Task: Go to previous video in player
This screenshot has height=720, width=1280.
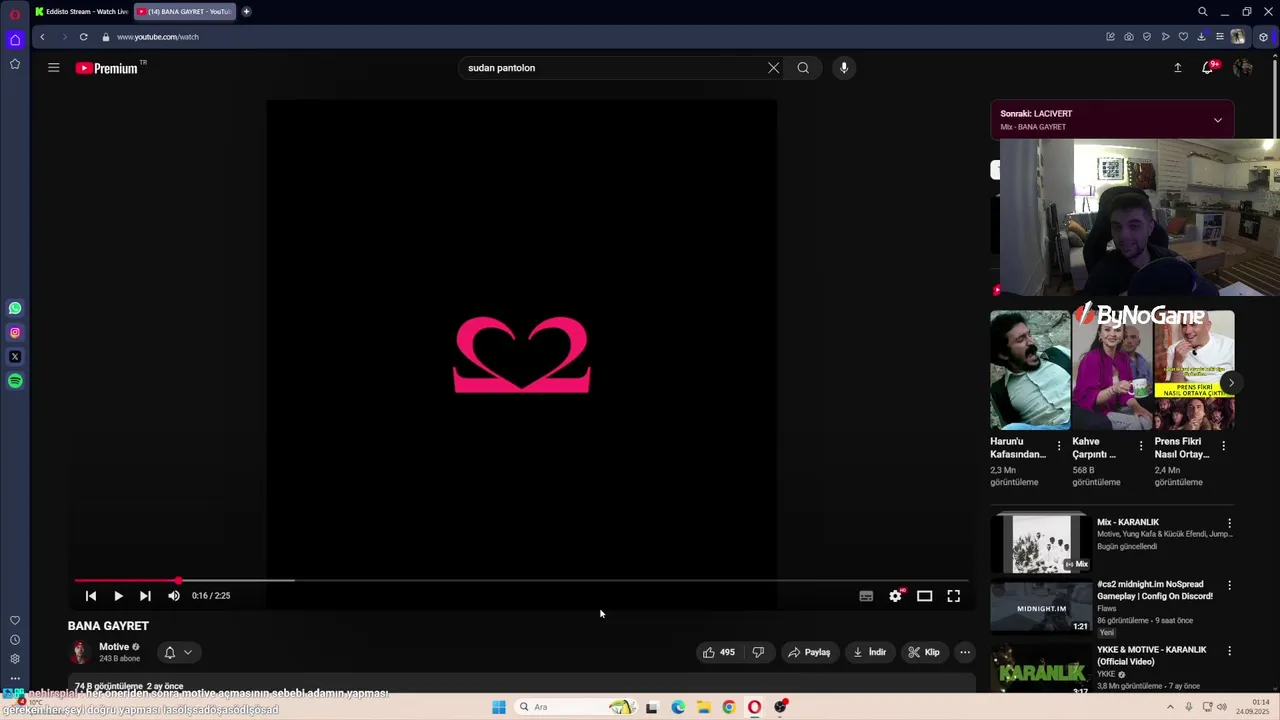Action: [91, 596]
